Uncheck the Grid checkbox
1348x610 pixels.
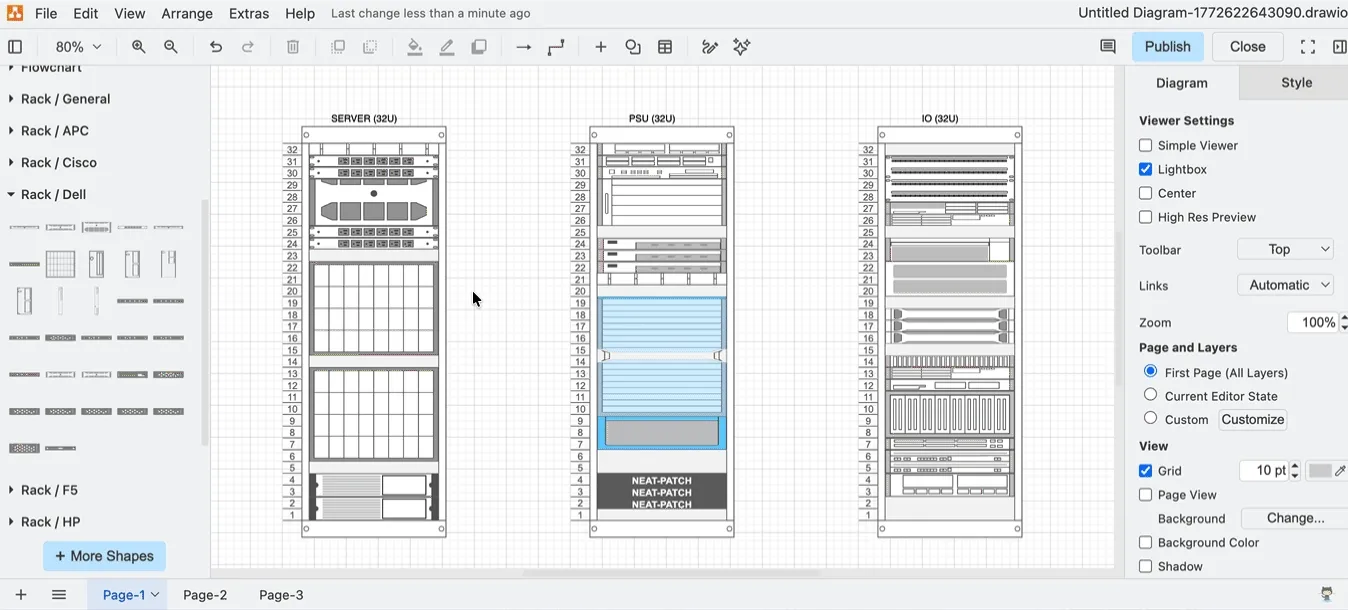click(x=1146, y=471)
